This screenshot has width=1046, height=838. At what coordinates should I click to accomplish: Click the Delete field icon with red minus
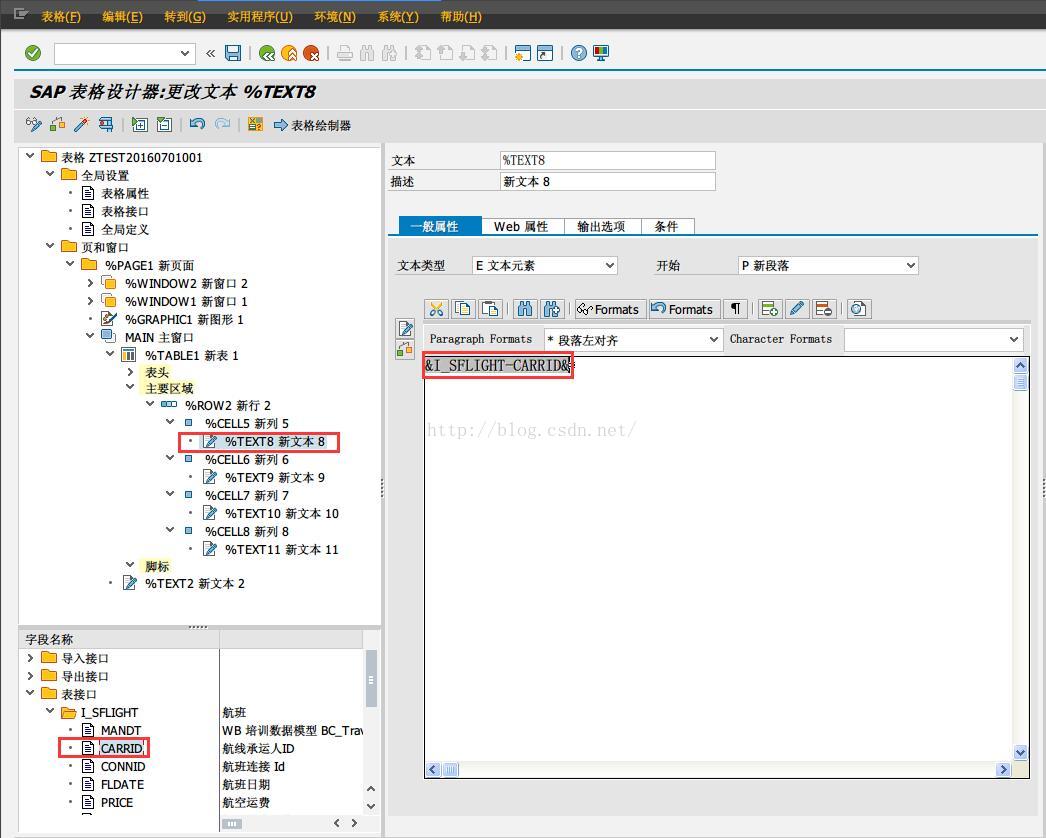pos(824,309)
